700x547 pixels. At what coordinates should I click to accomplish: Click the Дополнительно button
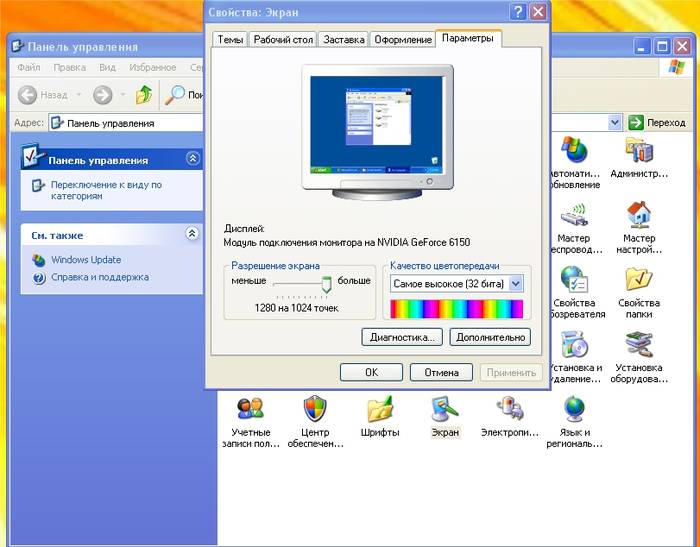(489, 337)
